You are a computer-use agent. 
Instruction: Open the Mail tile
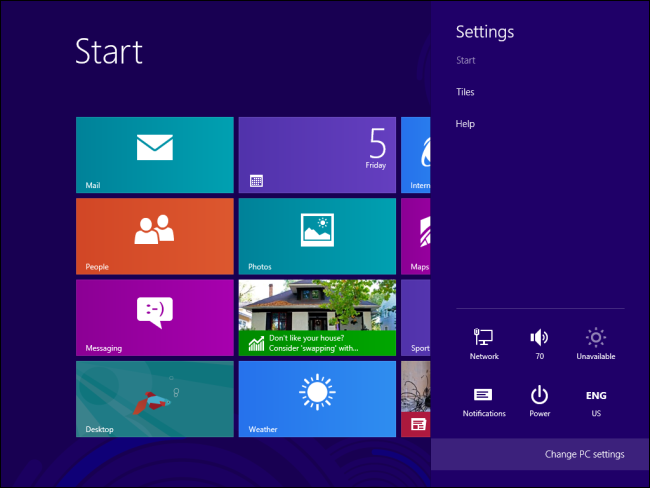(155, 155)
